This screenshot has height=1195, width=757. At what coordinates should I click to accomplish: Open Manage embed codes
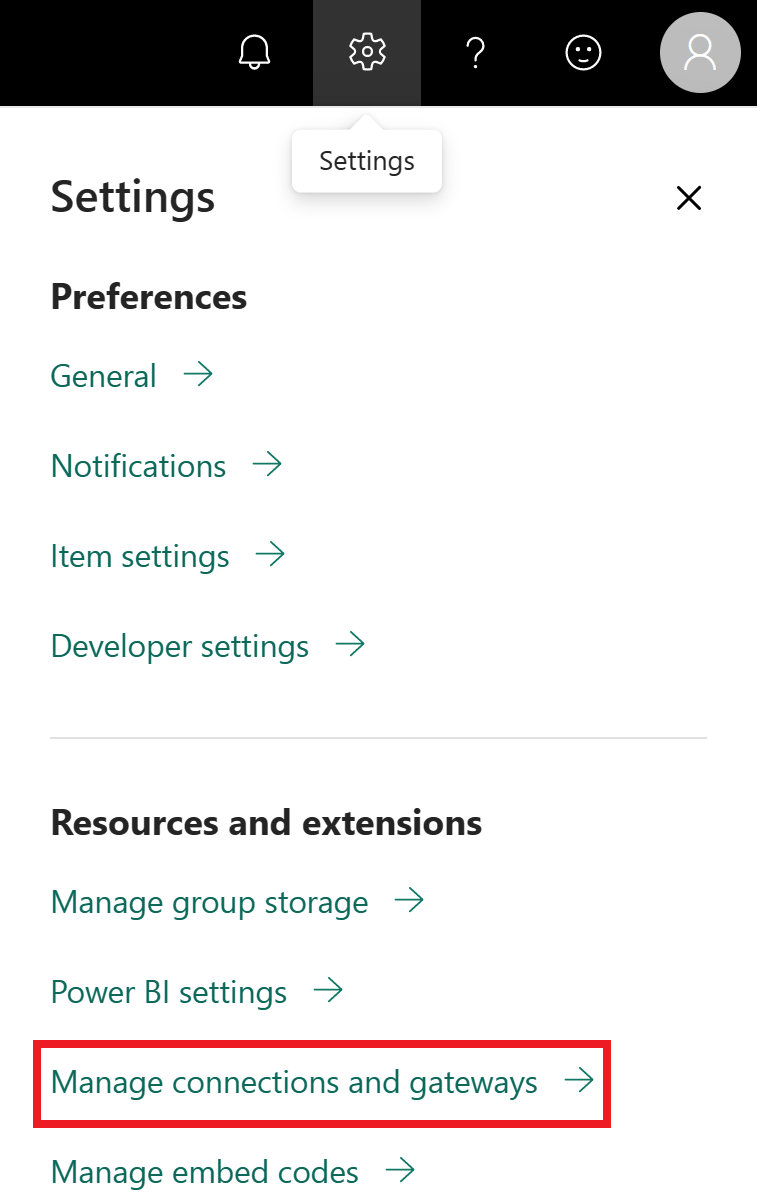pyautogui.click(x=204, y=1171)
